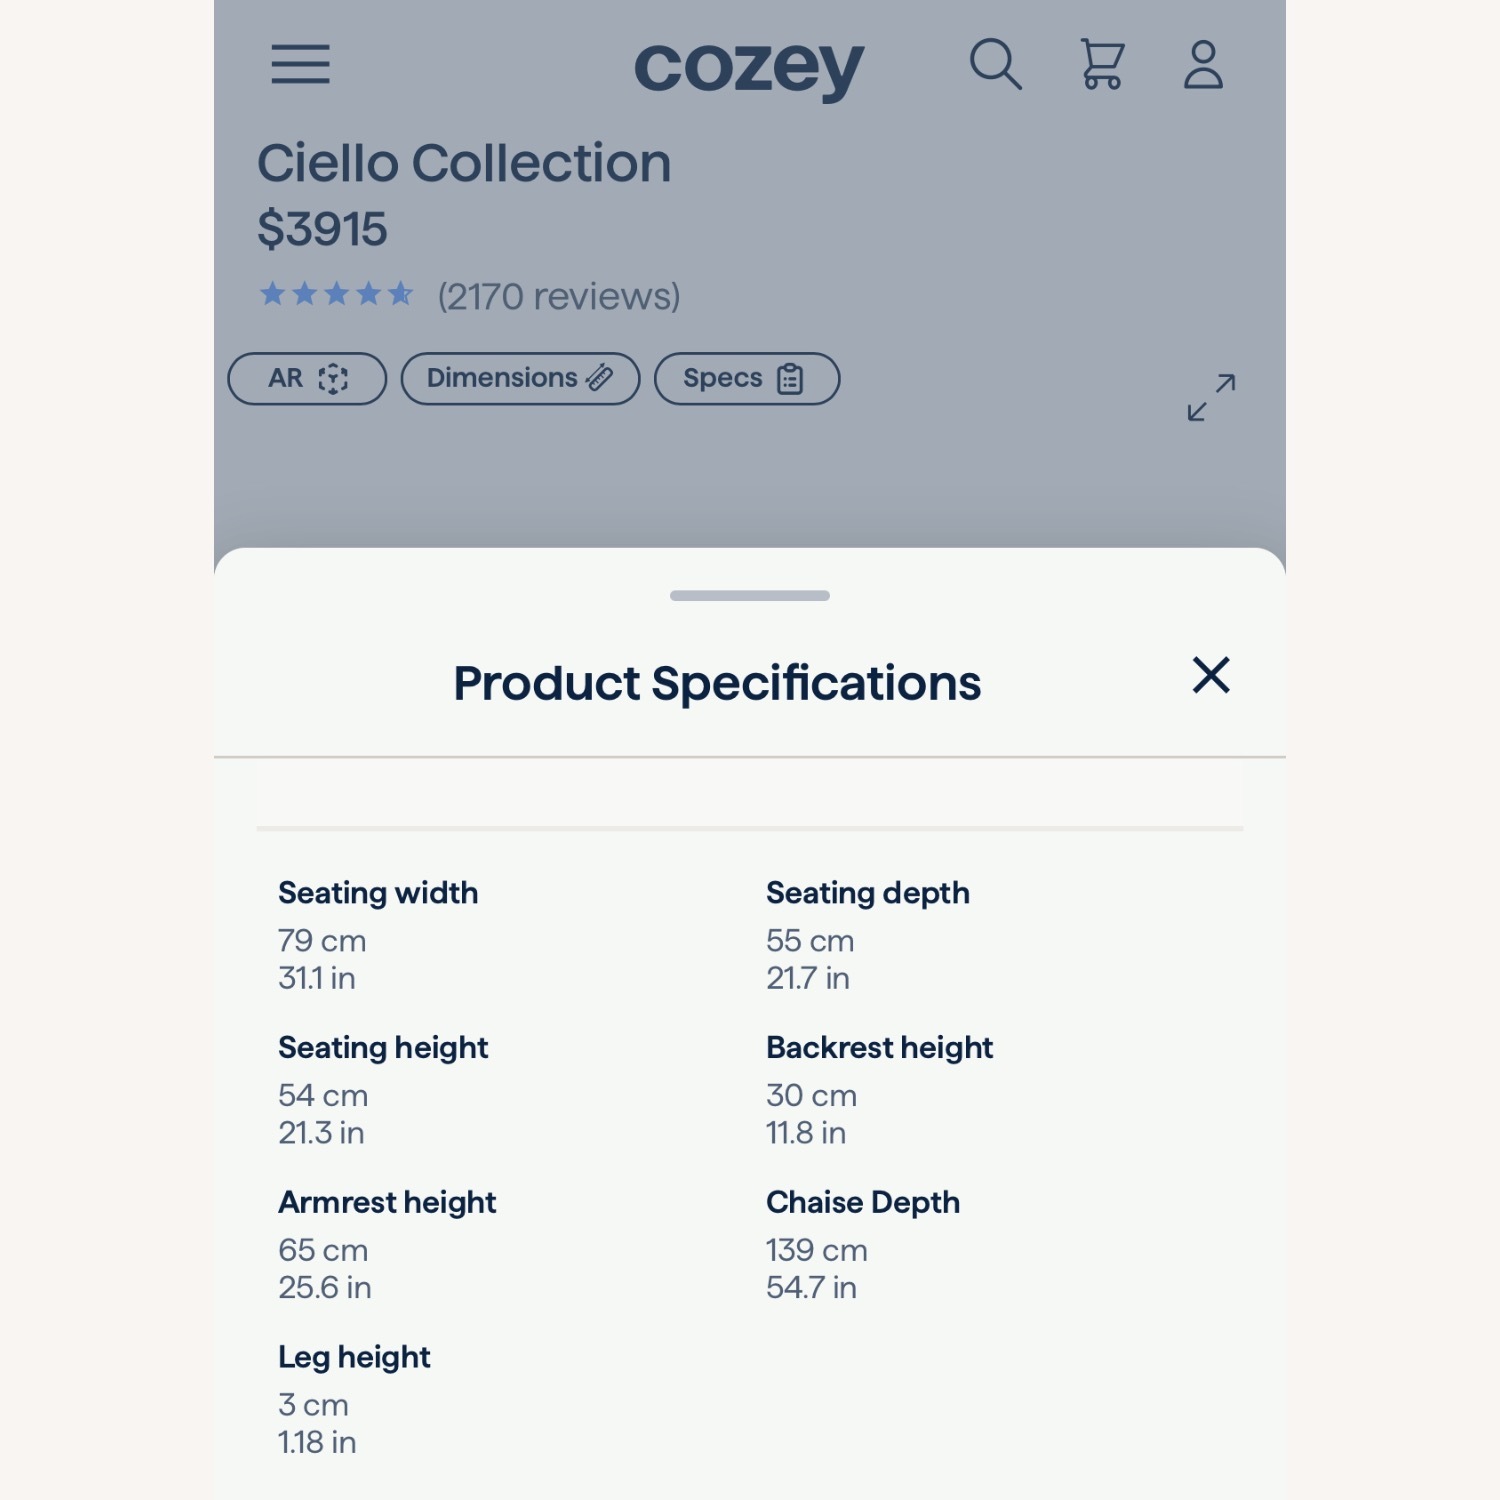Viewport: 1500px width, 1500px height.
Task: Go to the cozey home logo
Action: point(748,68)
